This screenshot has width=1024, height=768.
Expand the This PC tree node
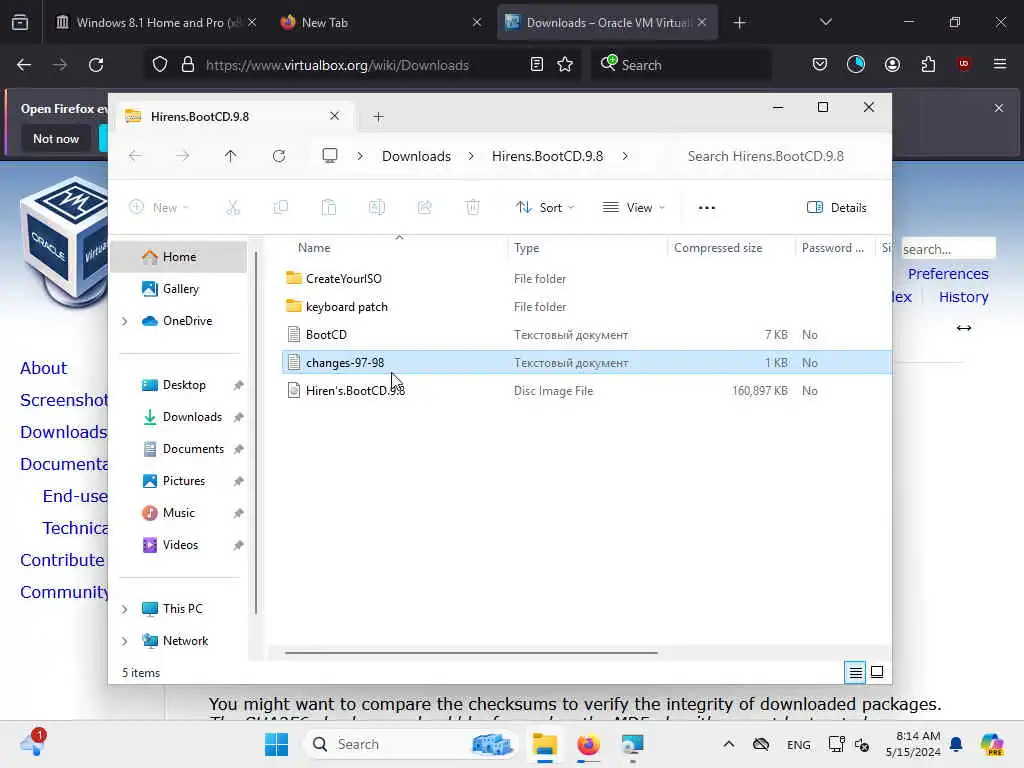point(125,609)
